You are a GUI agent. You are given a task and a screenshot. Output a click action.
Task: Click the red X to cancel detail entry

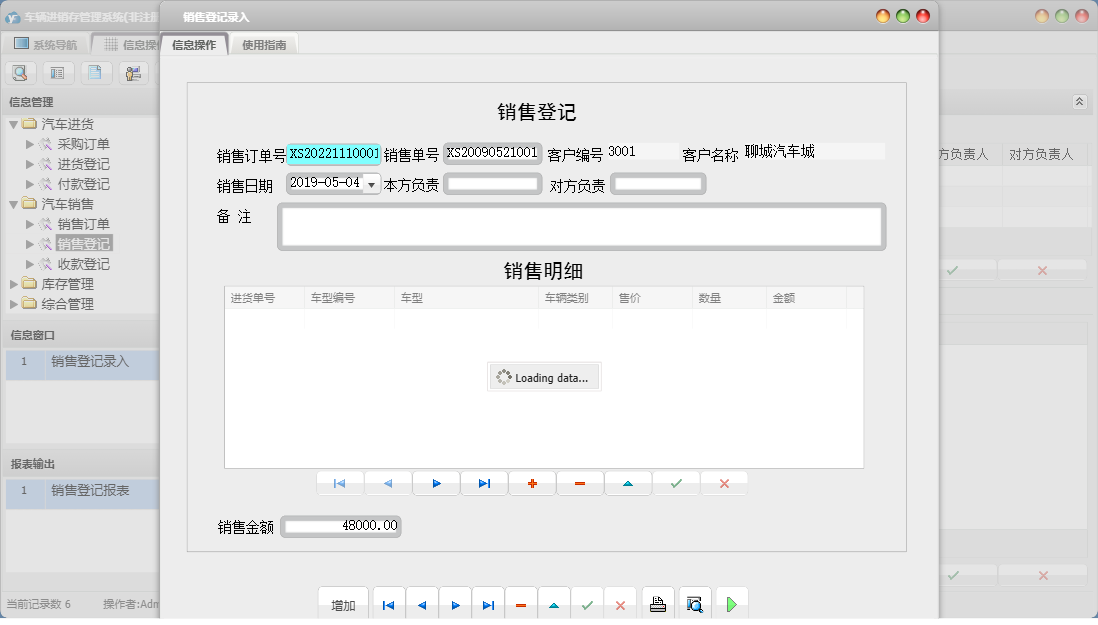pyautogui.click(x=724, y=483)
